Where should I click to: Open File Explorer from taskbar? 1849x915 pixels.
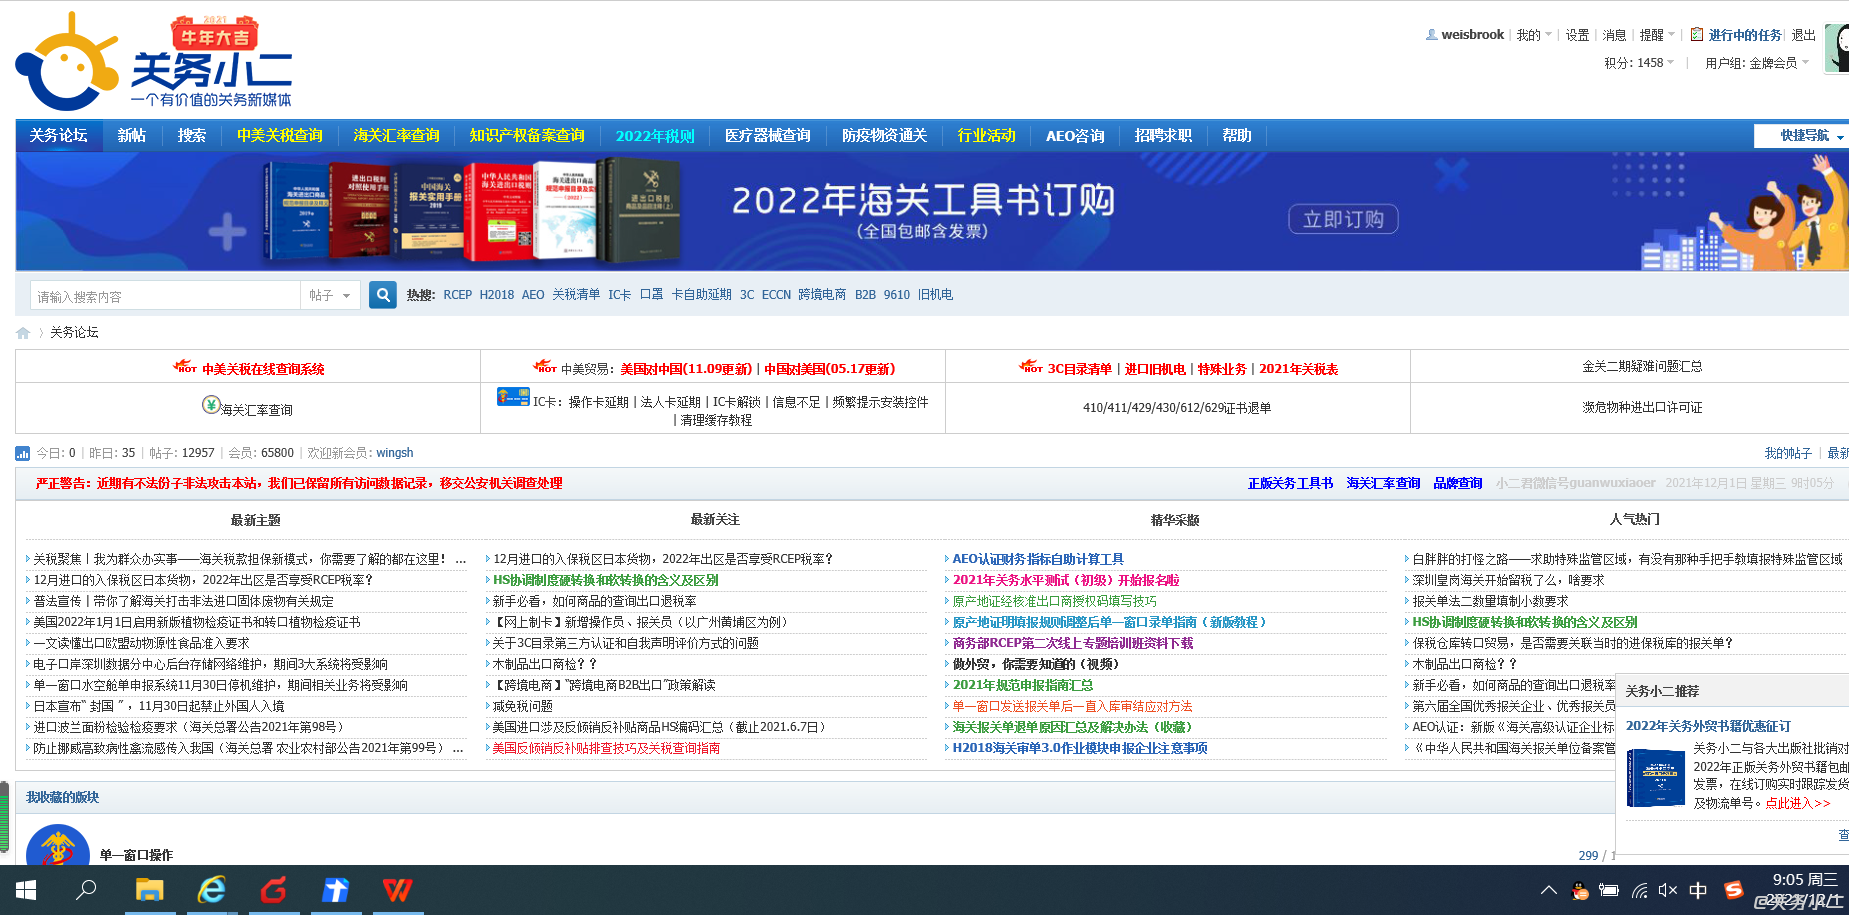tap(149, 890)
